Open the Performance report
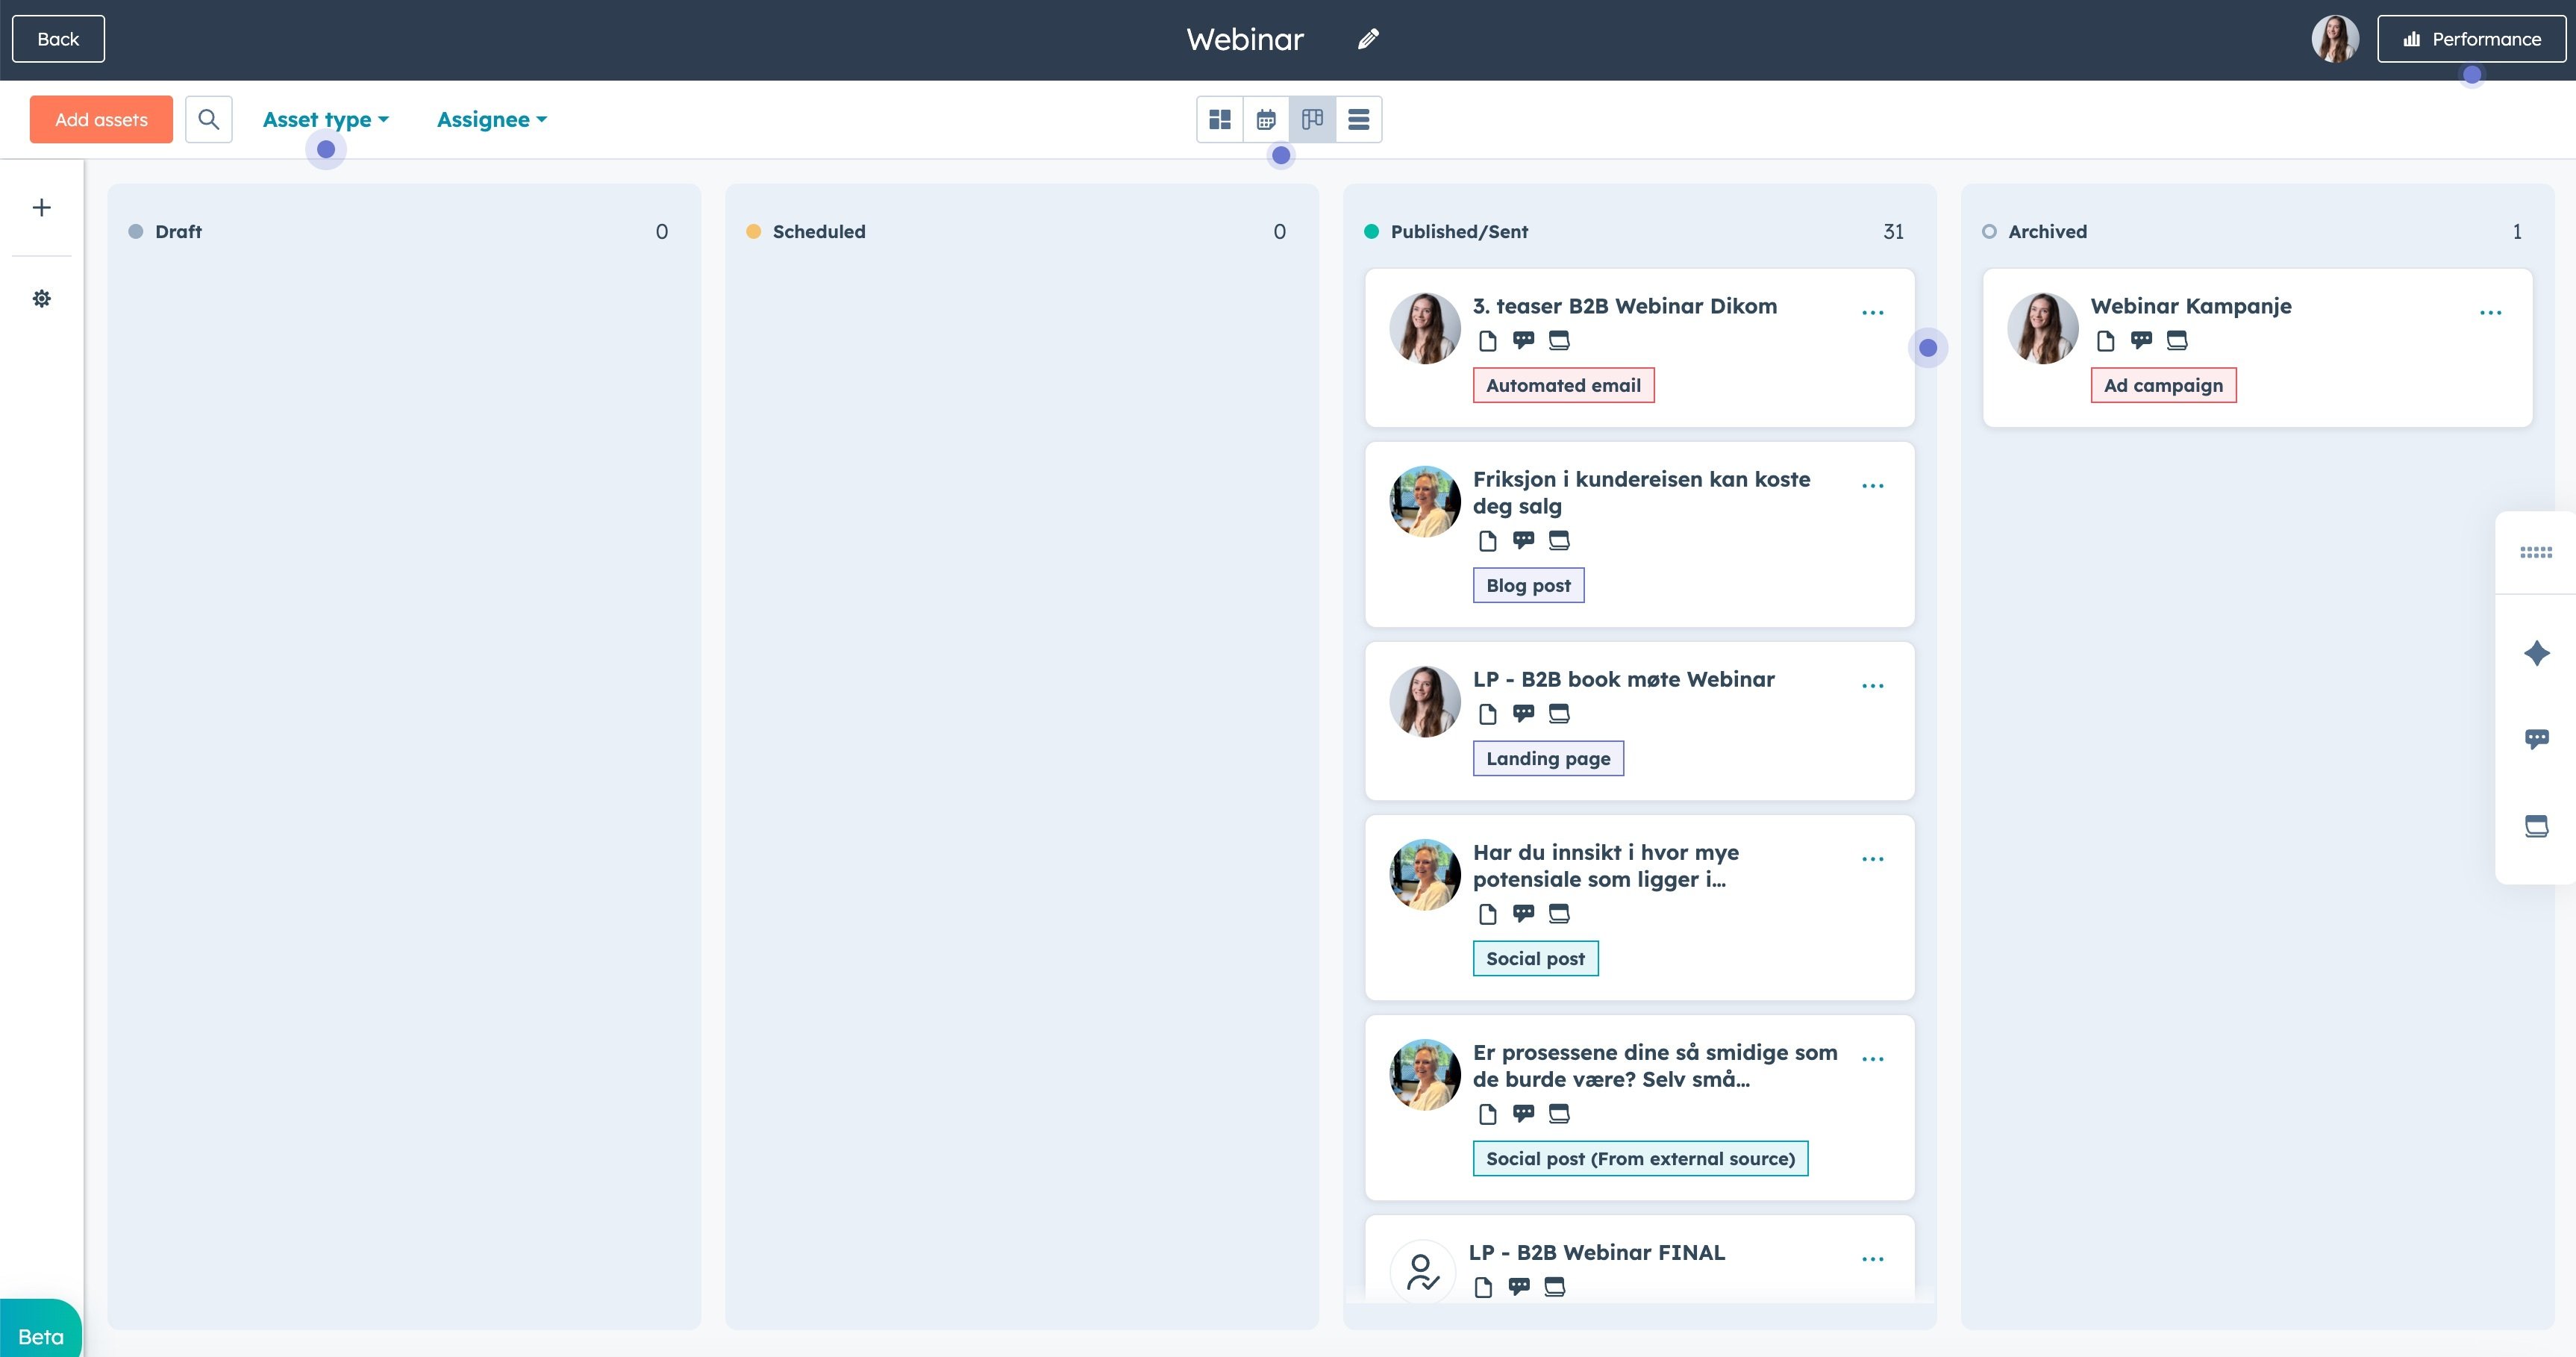This screenshot has height=1357, width=2576. pyautogui.click(x=2471, y=39)
